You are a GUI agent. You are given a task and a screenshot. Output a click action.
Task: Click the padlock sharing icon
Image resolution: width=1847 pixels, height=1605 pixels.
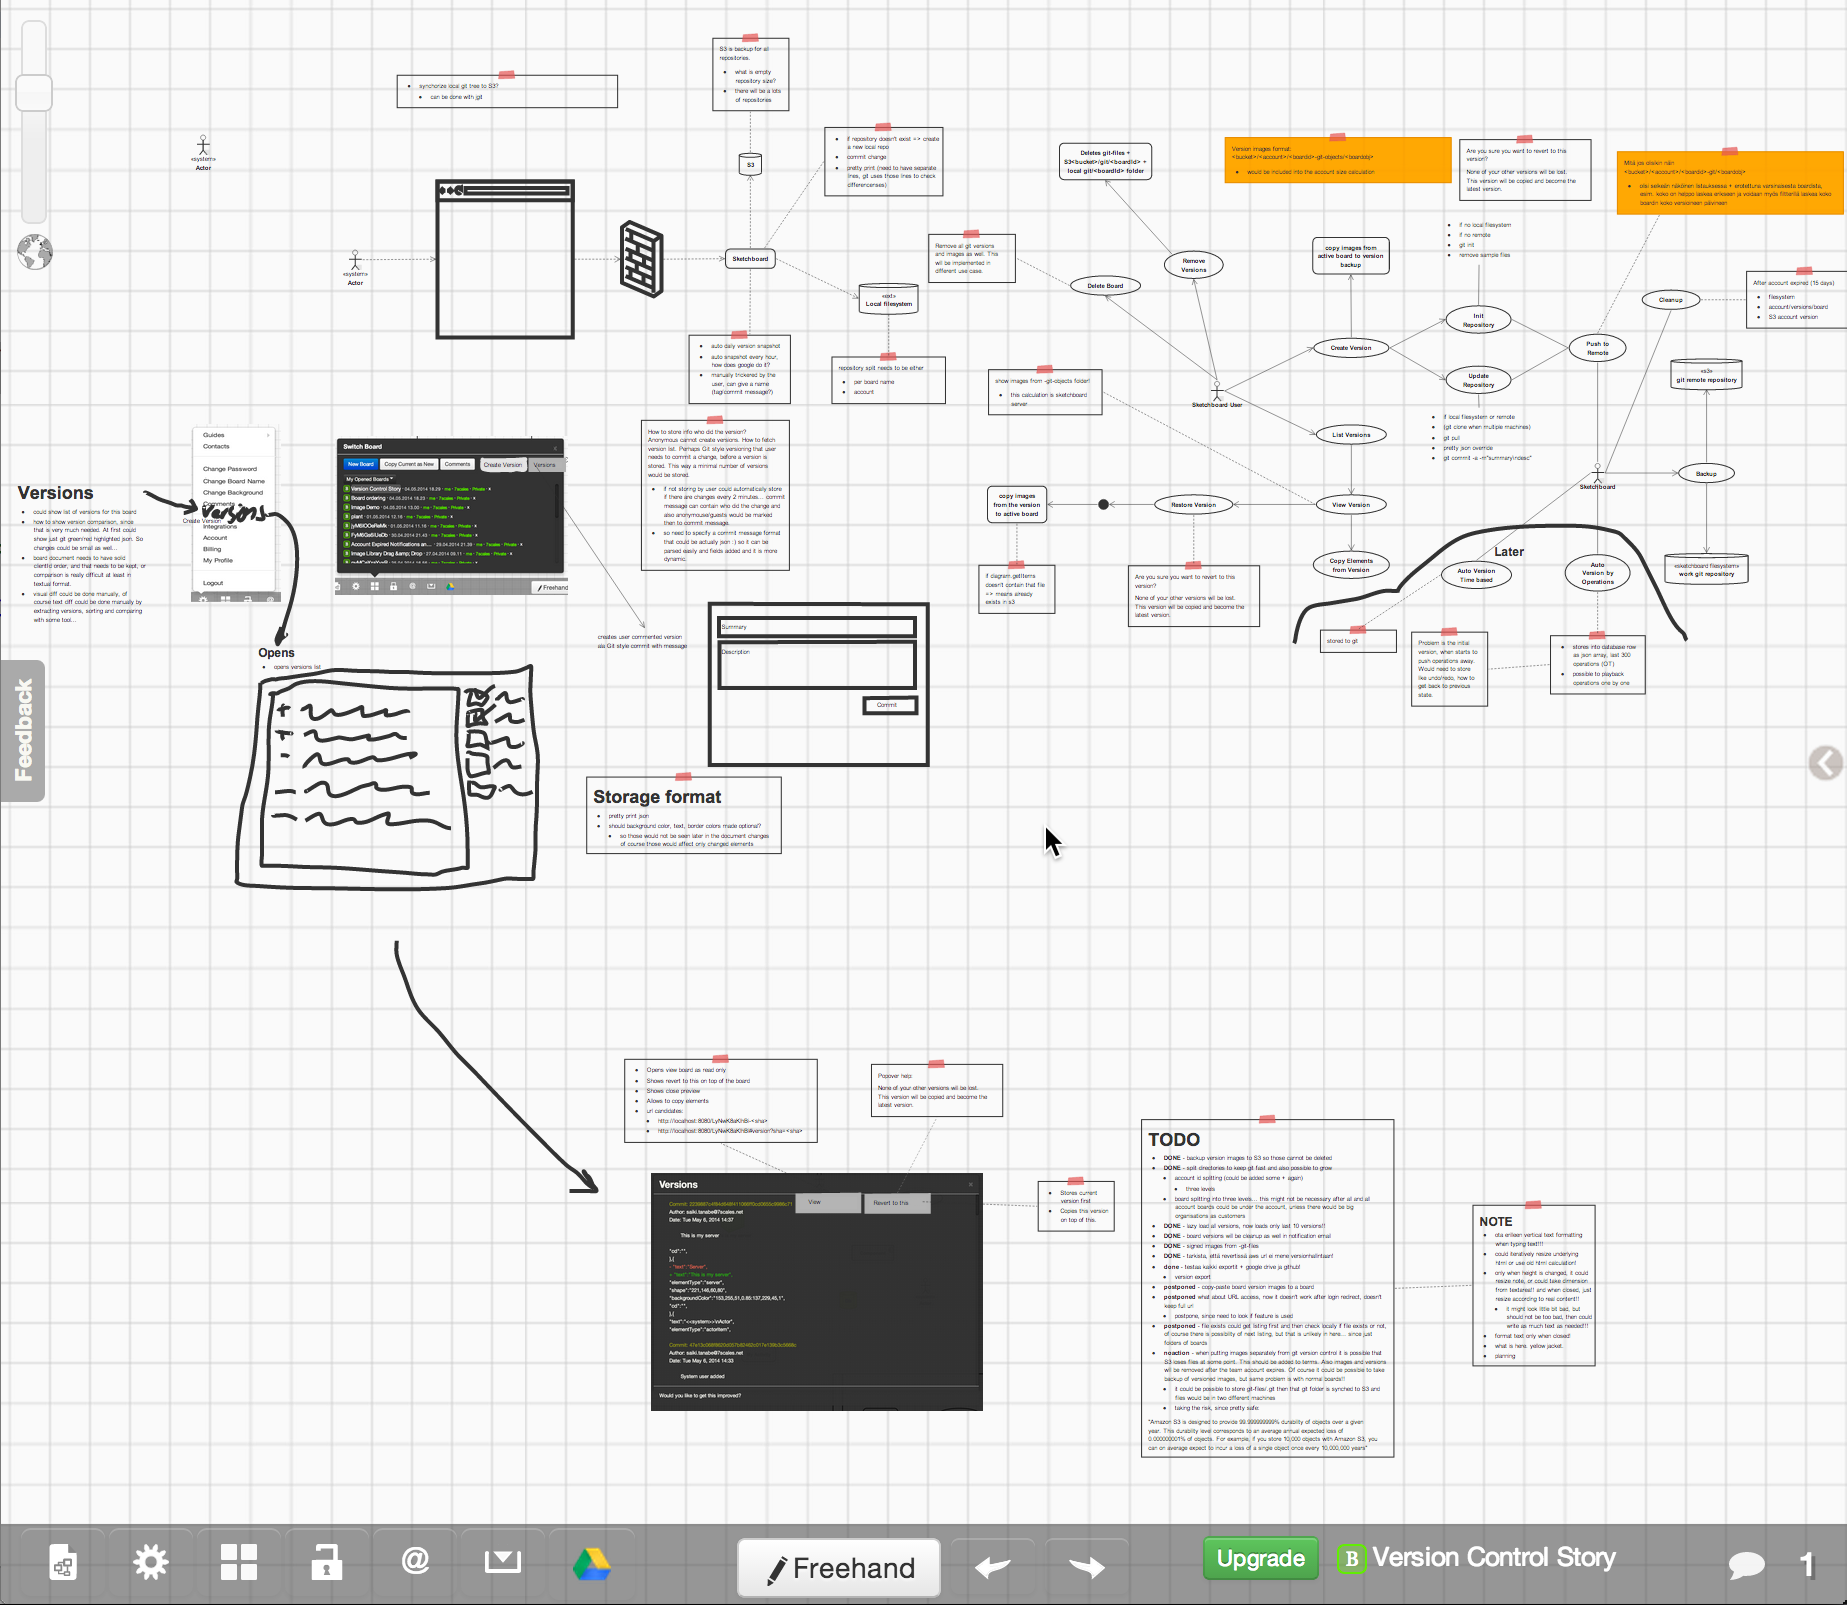(x=326, y=1562)
